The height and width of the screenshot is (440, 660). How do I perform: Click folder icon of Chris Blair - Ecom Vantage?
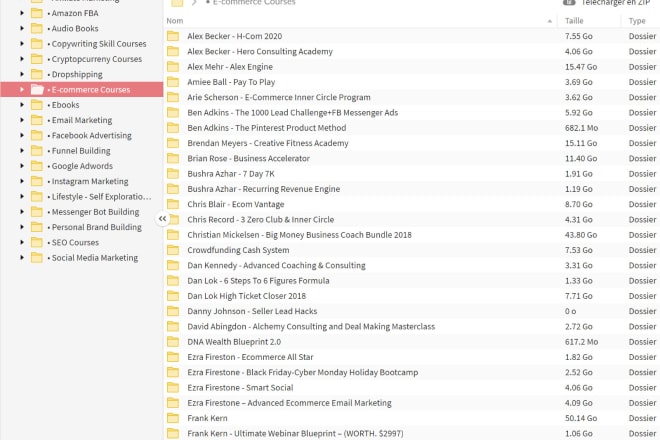173,204
